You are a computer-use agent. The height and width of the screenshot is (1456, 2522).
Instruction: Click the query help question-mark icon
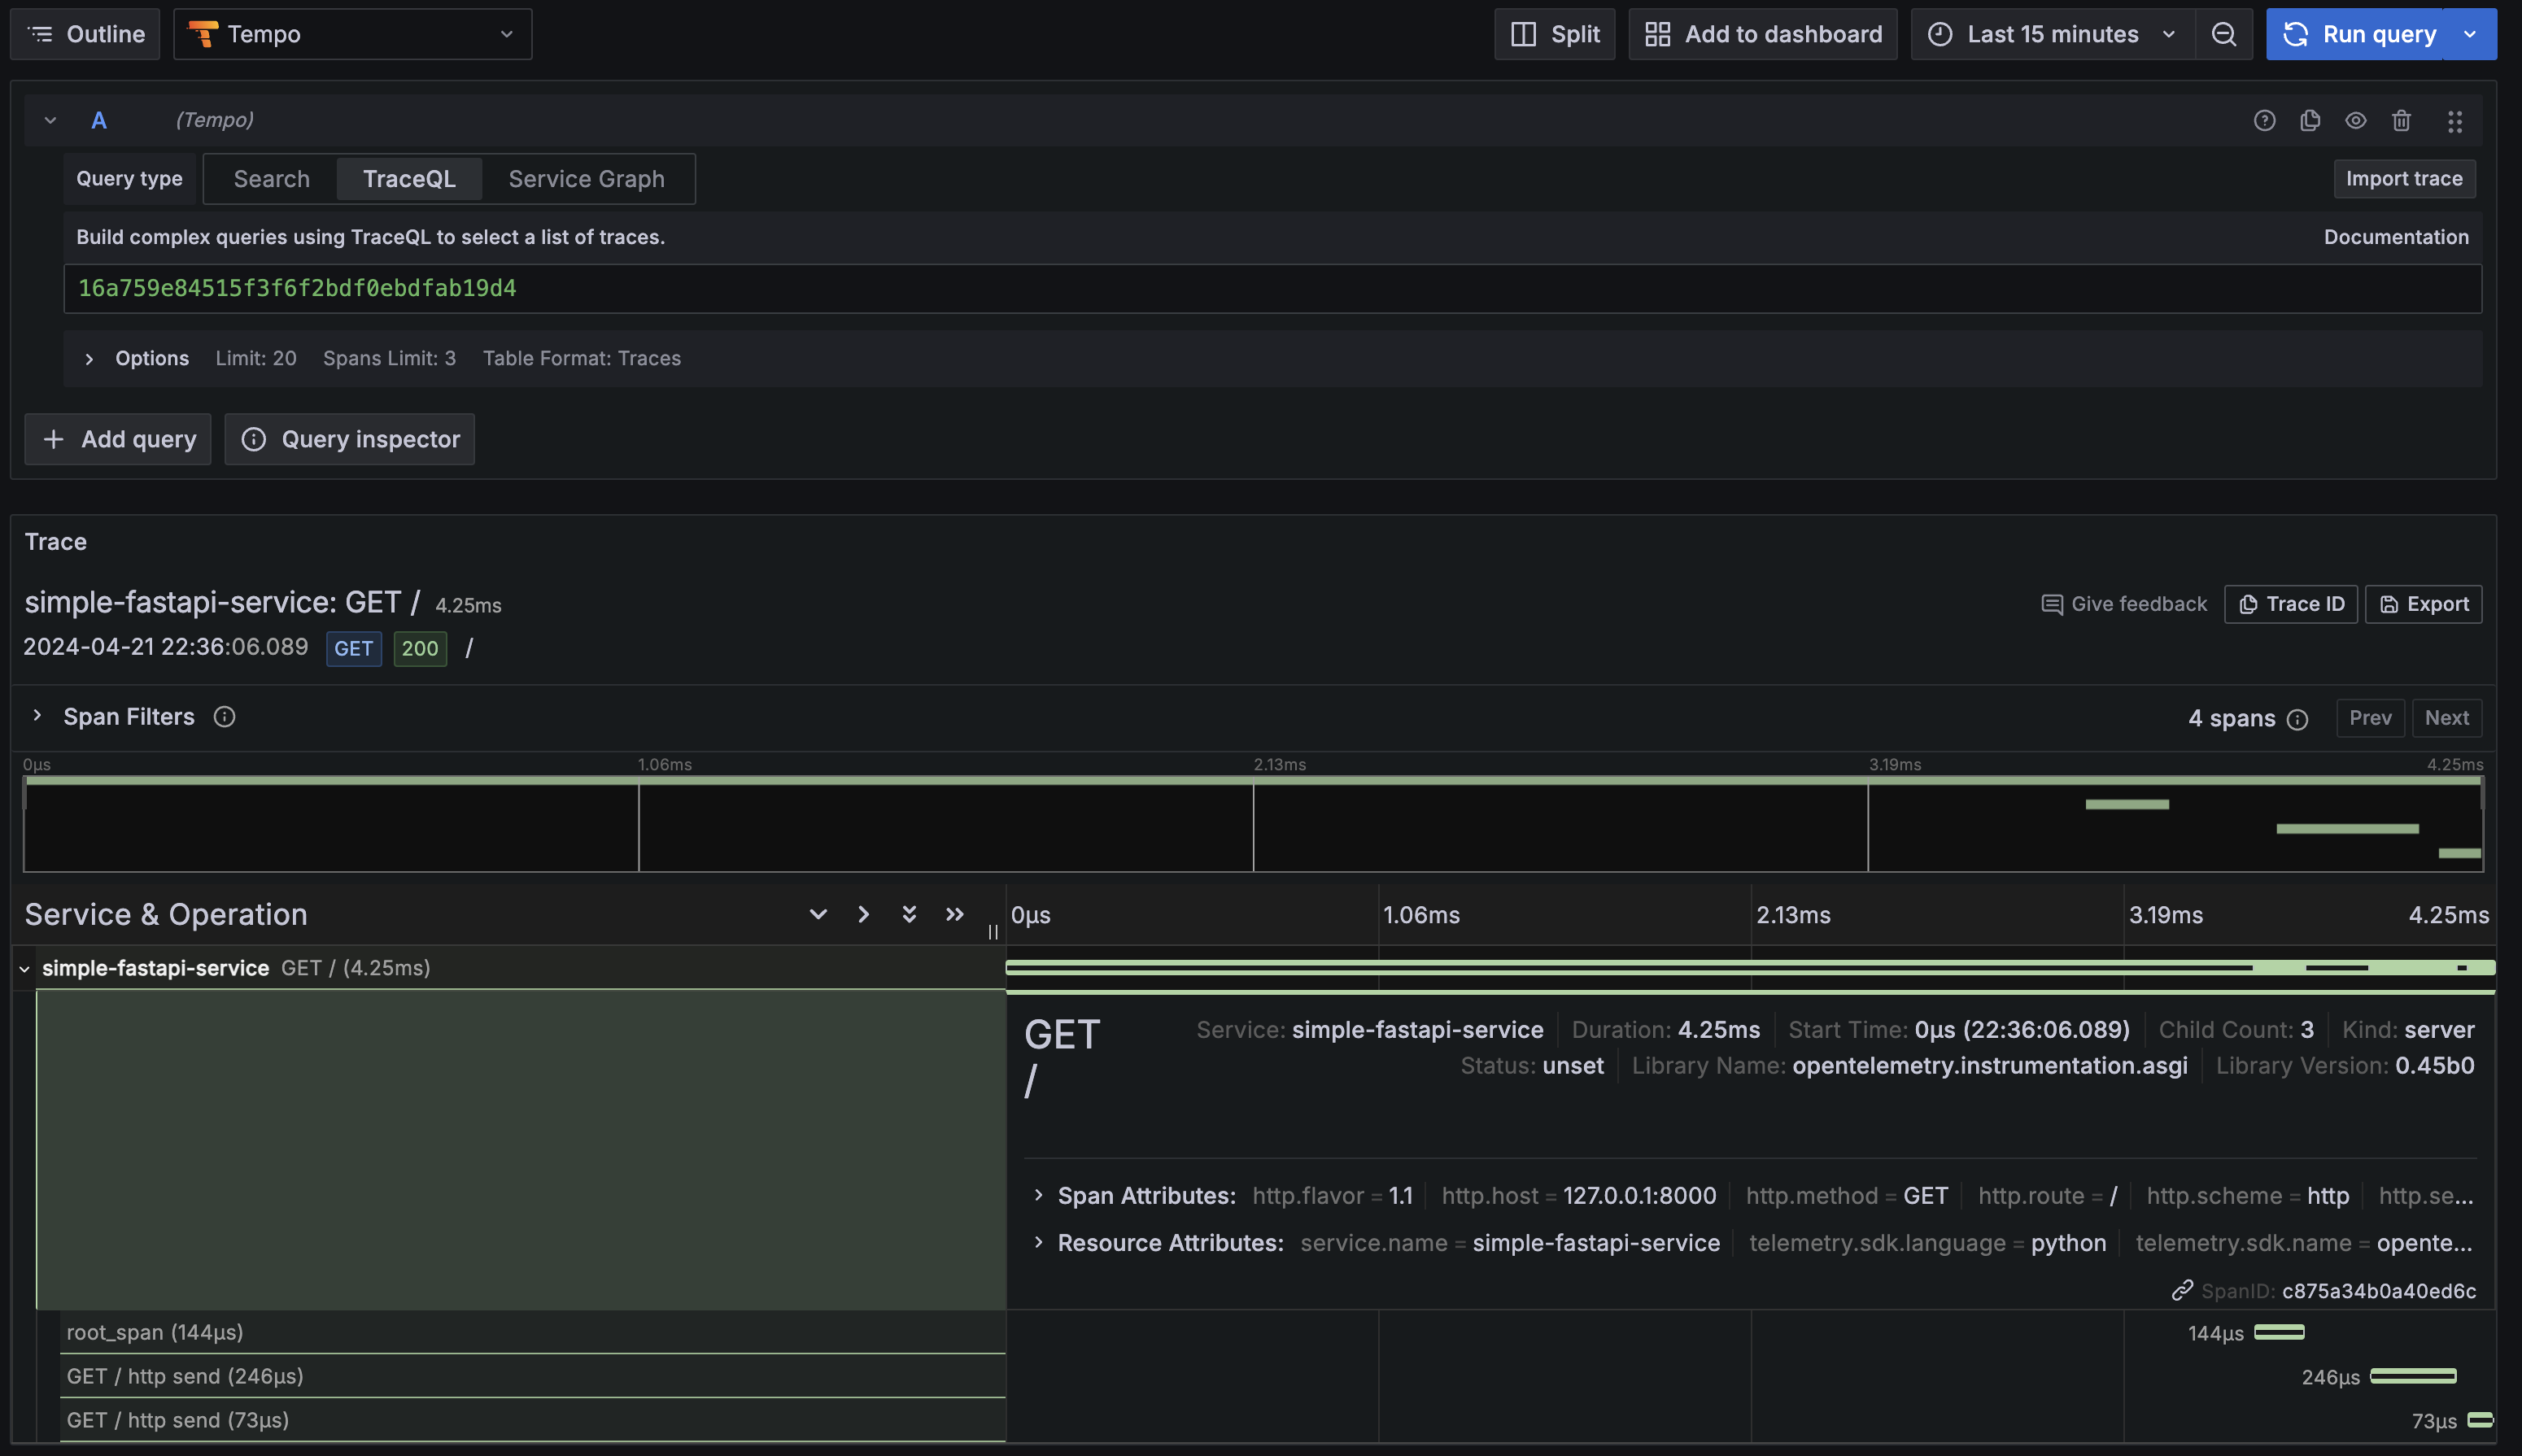[2264, 121]
